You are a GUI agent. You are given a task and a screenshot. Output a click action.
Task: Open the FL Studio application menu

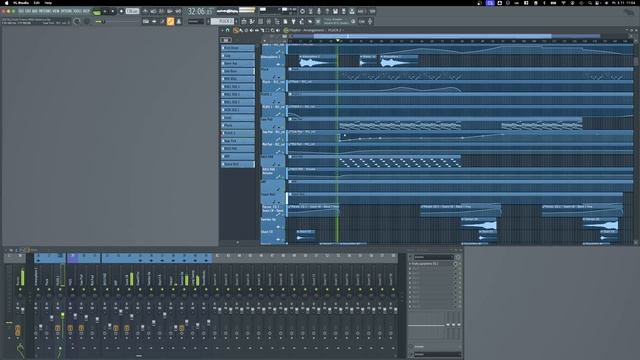(21, 3)
